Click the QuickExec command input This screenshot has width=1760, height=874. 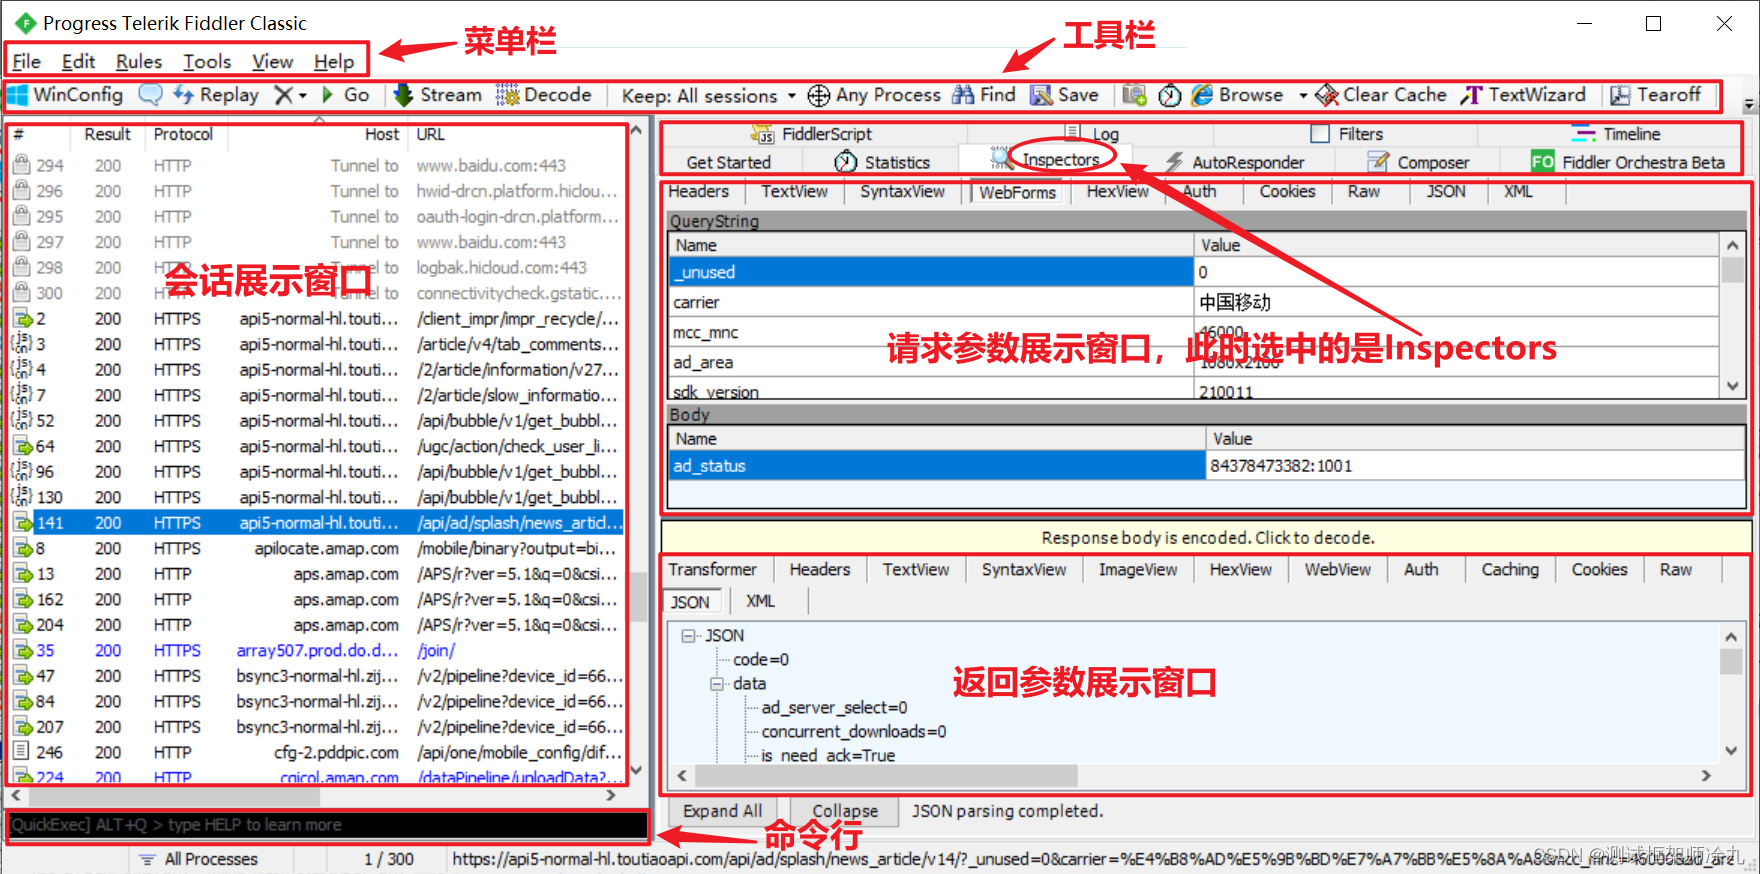click(x=328, y=825)
